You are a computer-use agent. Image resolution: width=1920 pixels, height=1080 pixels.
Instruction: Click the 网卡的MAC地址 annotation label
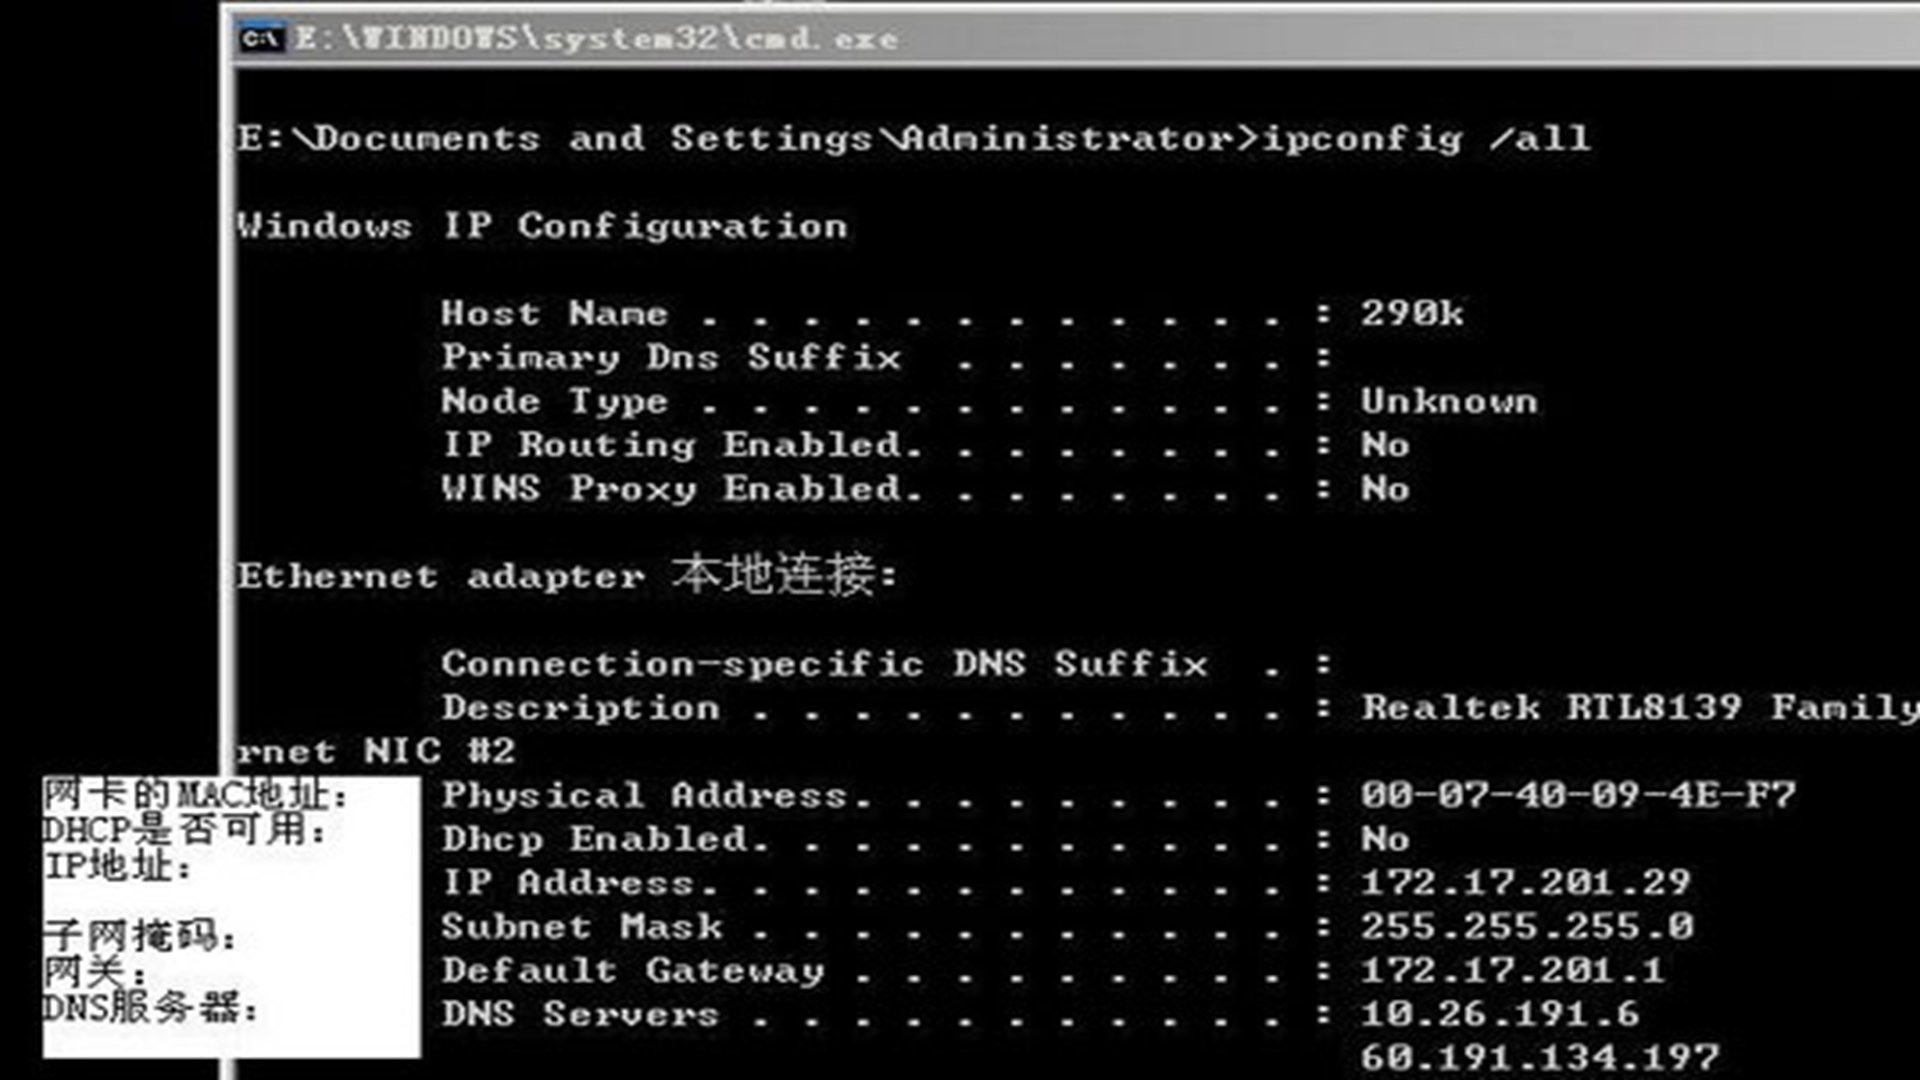(x=195, y=796)
